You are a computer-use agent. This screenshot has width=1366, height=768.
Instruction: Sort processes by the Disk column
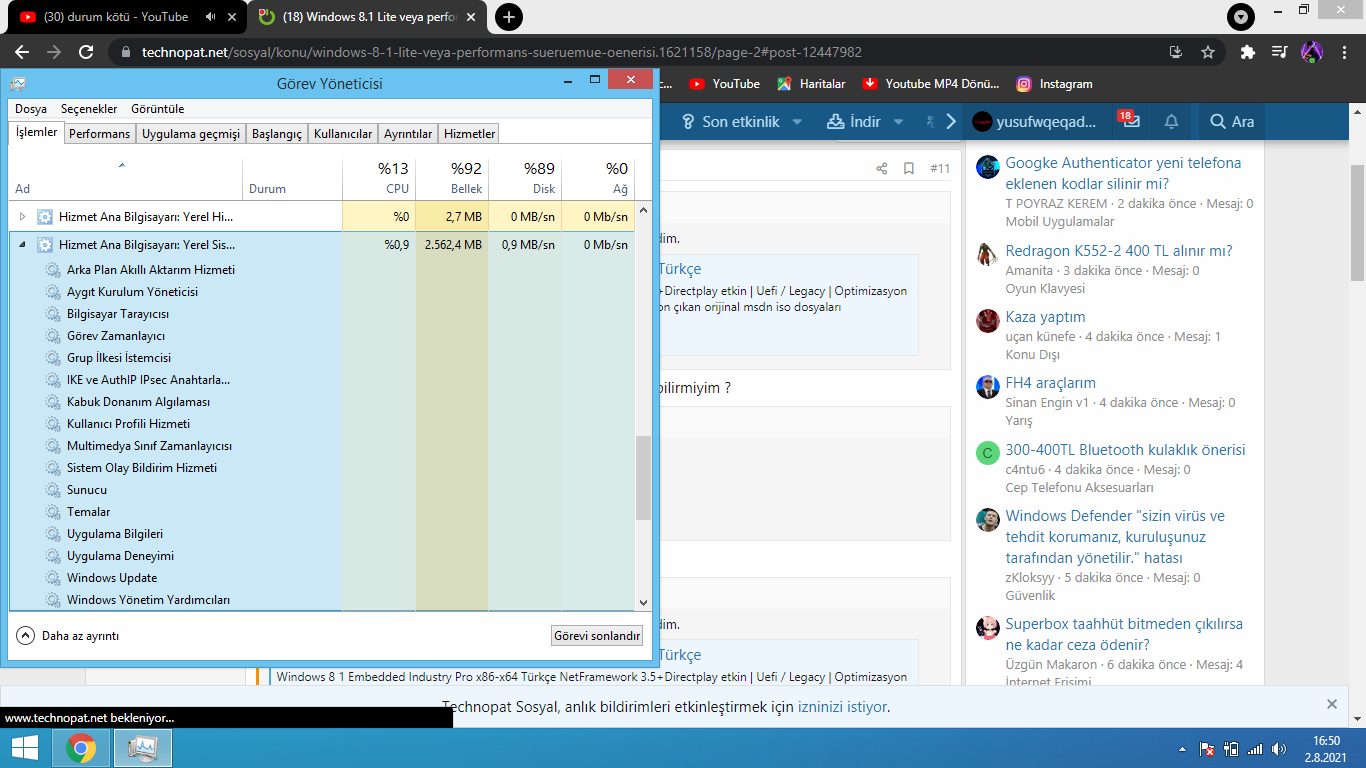coord(525,178)
